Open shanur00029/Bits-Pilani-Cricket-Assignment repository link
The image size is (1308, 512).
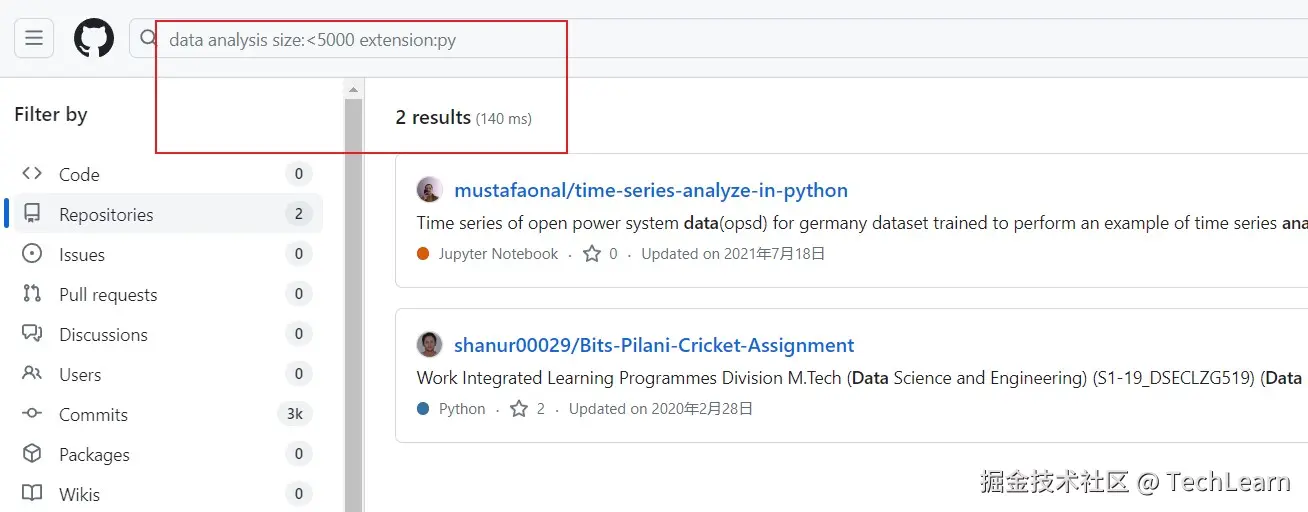tap(654, 345)
